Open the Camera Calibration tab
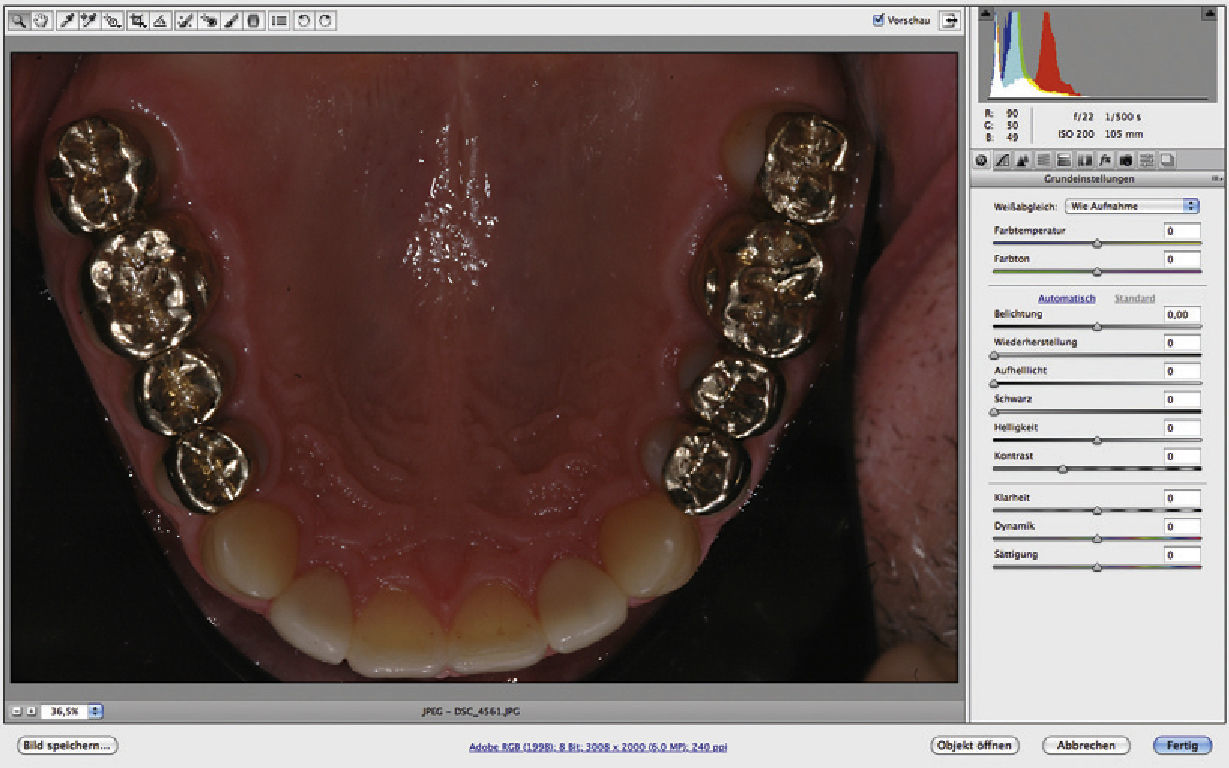1229x768 pixels. (1127, 160)
